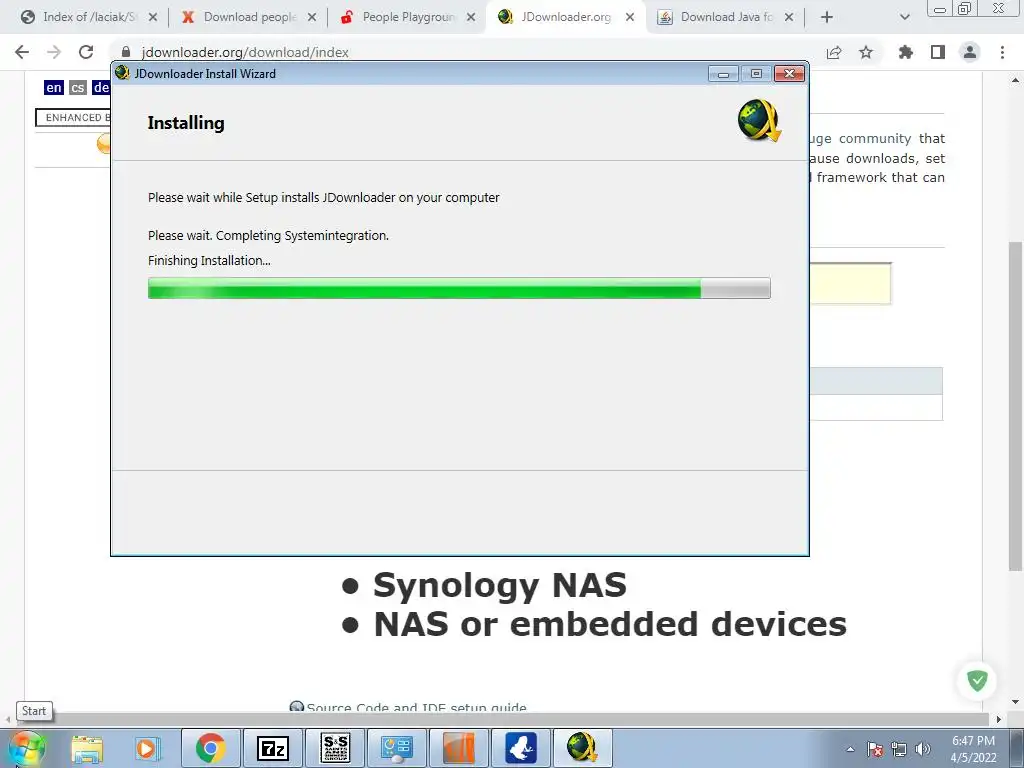Image resolution: width=1024 pixels, height=768 pixels.
Task: Click the Windows Start orb
Action: 26,748
